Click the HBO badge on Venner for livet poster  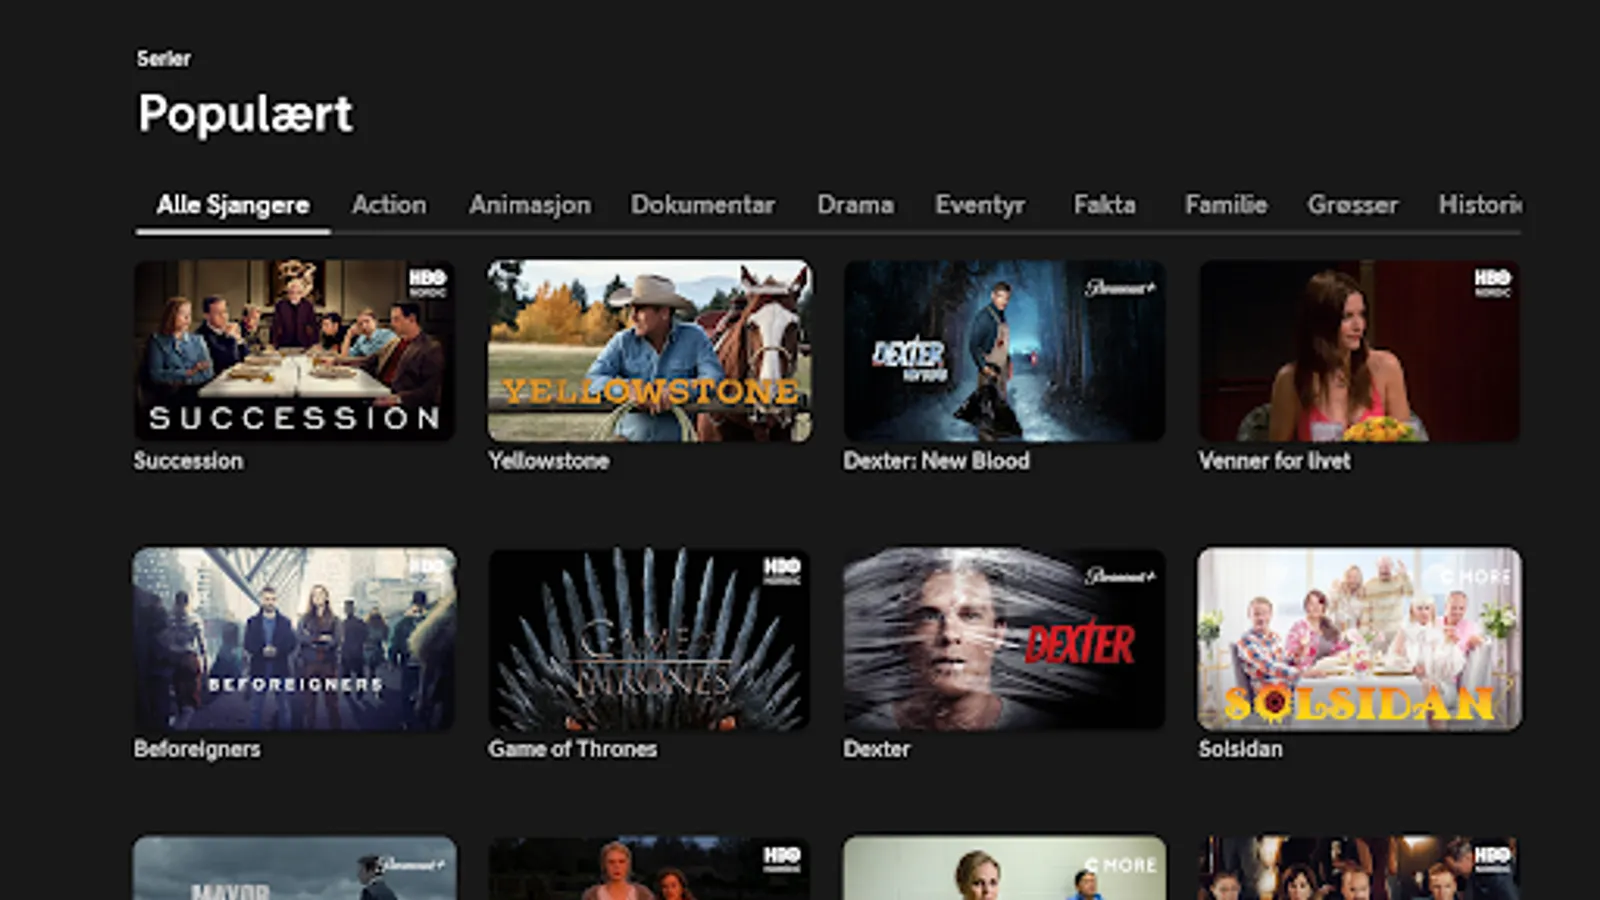point(1492,281)
